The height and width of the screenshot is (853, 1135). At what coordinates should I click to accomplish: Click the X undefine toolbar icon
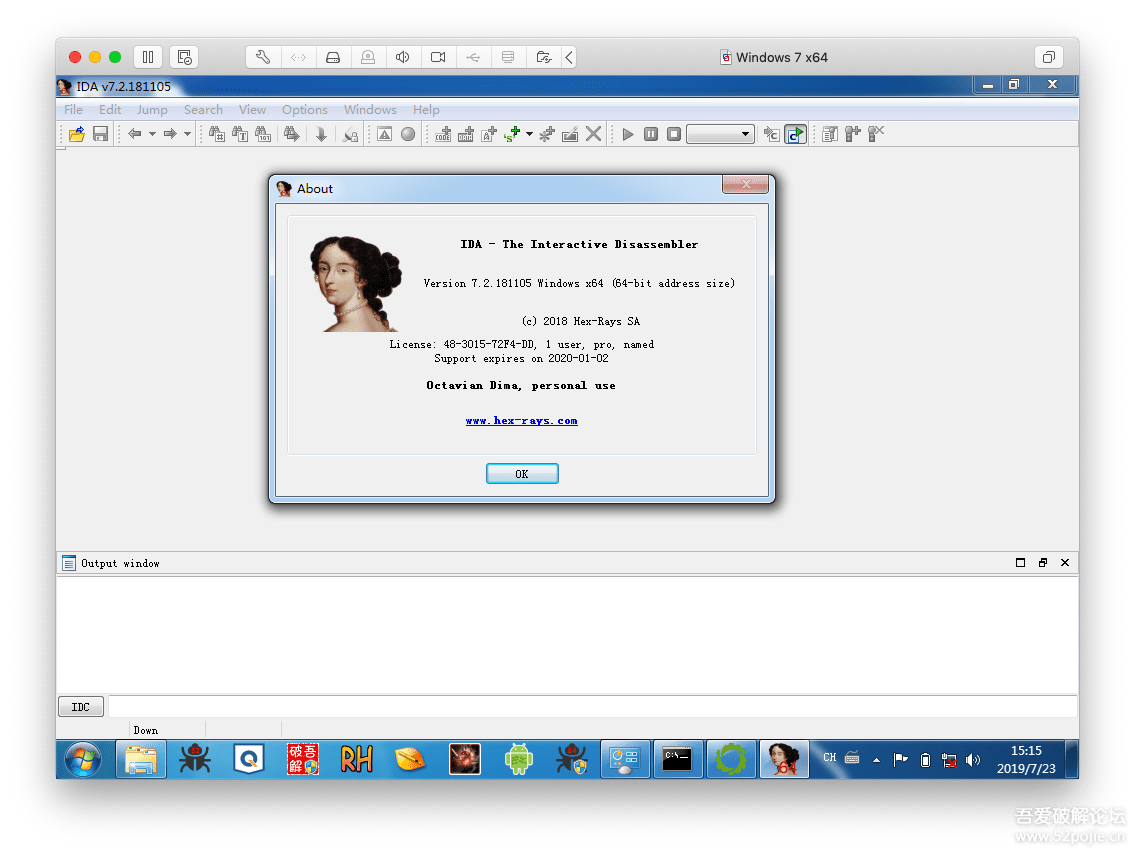pos(594,134)
